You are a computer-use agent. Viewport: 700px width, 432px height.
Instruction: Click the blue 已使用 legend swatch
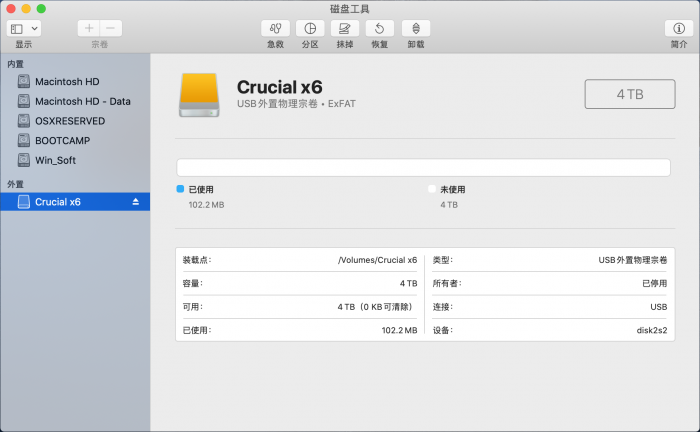[181, 189]
